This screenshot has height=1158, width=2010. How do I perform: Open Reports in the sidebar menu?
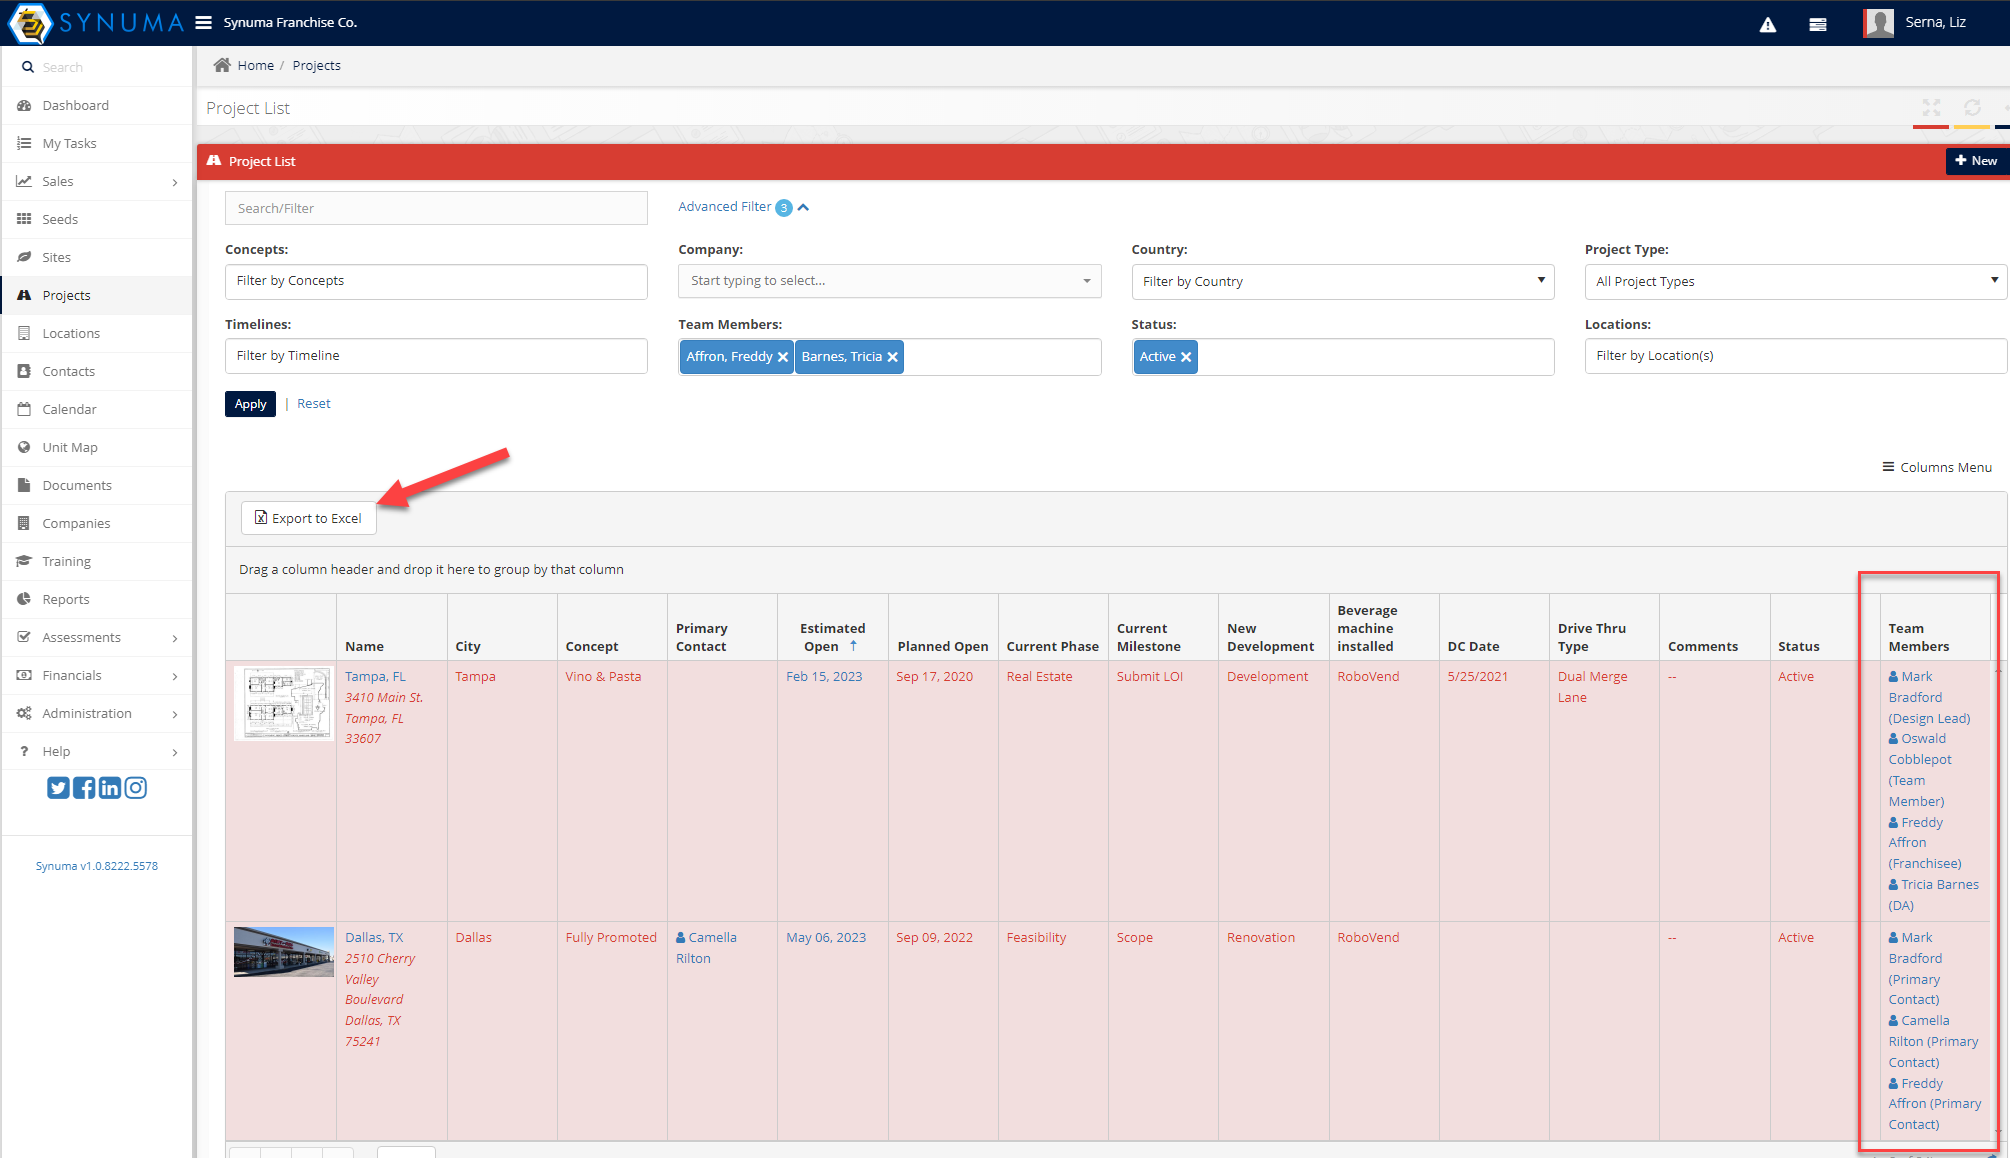66,599
